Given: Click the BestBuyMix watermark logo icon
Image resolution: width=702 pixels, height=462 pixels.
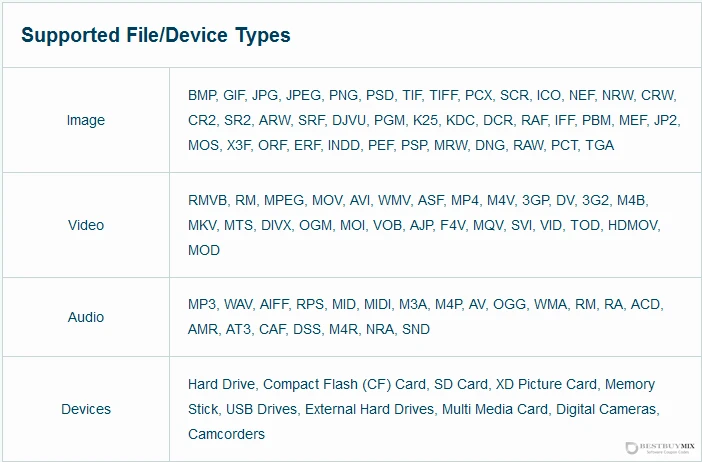Looking at the screenshot, I should coord(631,448).
